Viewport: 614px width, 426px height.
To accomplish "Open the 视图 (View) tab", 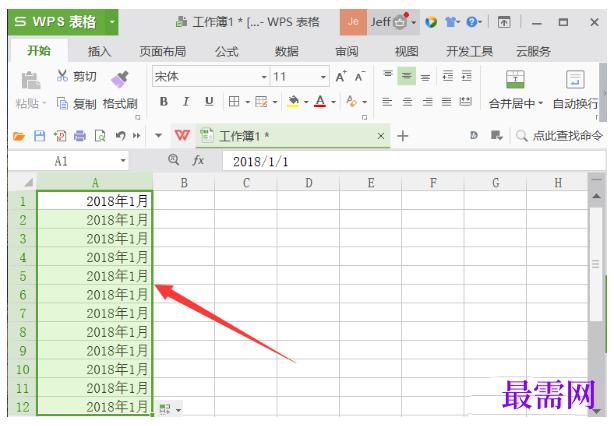I will [x=406, y=51].
